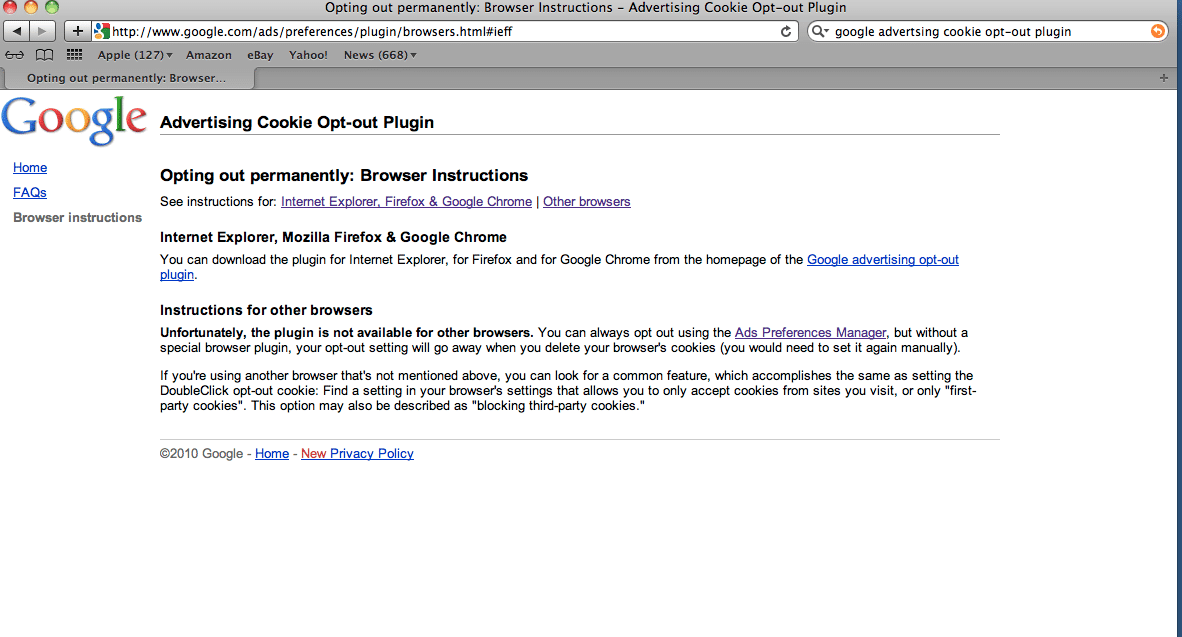1182x637 pixels.
Task: Click the ©2010 Google footer text
Action: [201, 453]
